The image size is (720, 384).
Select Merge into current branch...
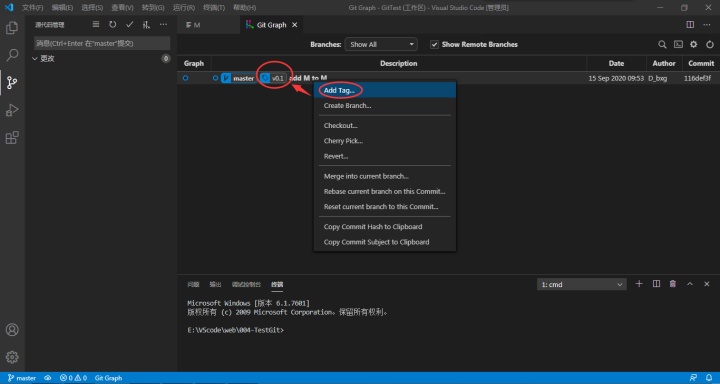(385, 176)
